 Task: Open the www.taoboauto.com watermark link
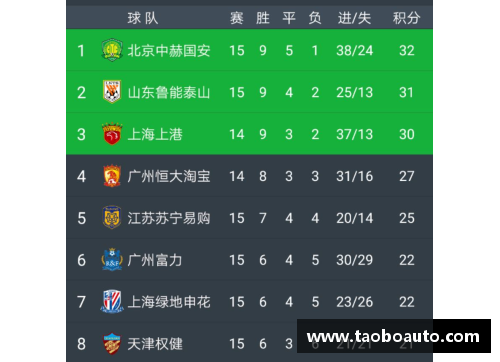click(x=394, y=336)
